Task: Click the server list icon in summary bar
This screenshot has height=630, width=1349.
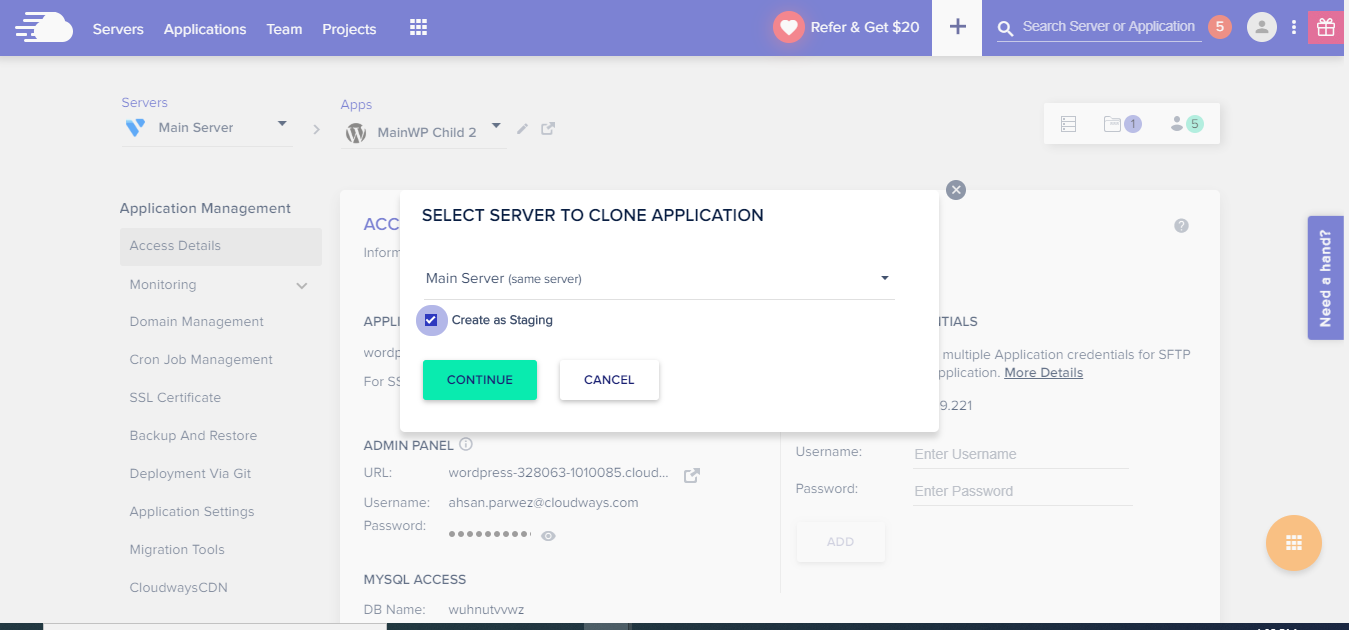Action: point(1068,124)
